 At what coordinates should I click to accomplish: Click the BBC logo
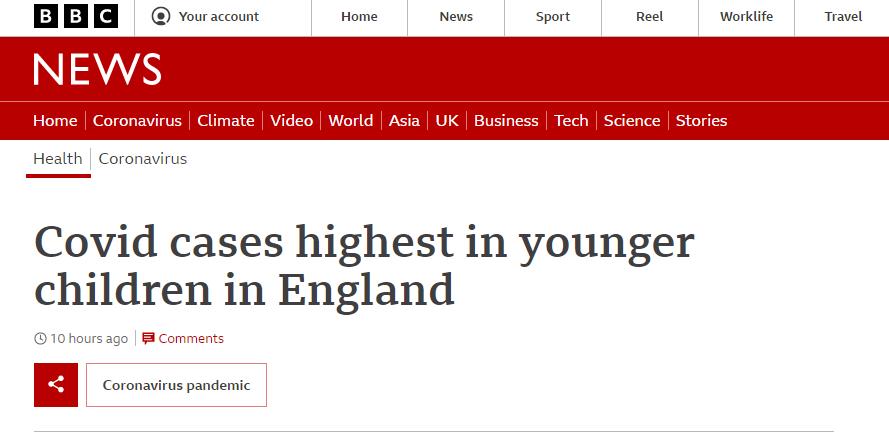point(76,16)
